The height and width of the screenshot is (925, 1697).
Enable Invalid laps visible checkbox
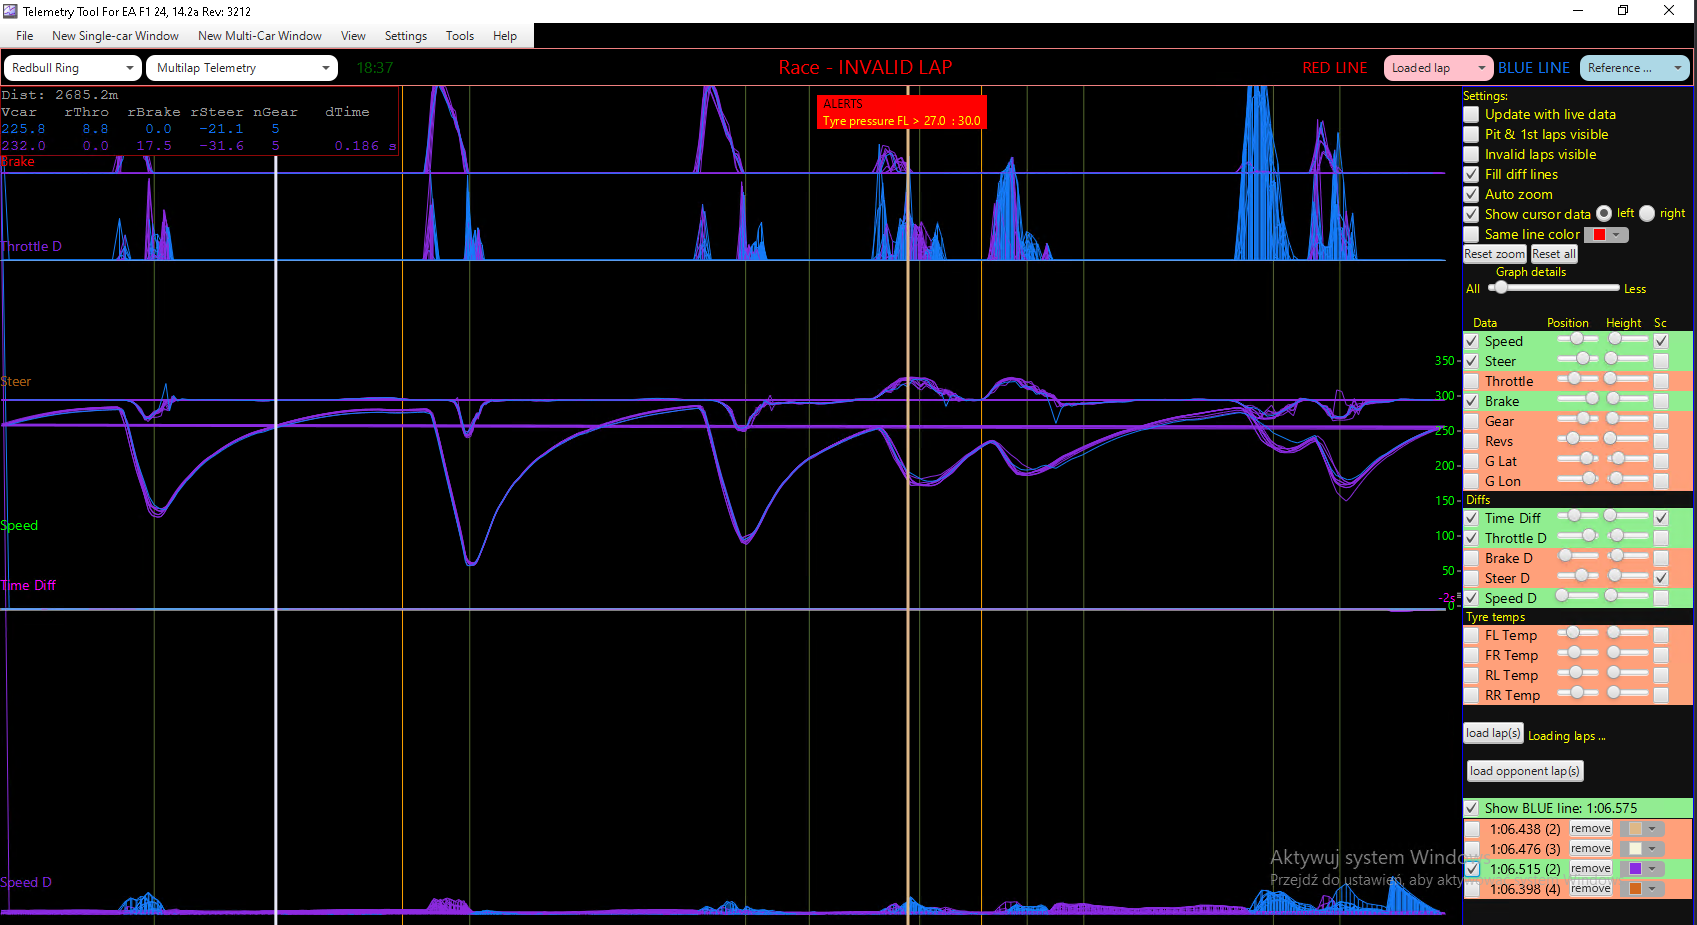click(1471, 155)
